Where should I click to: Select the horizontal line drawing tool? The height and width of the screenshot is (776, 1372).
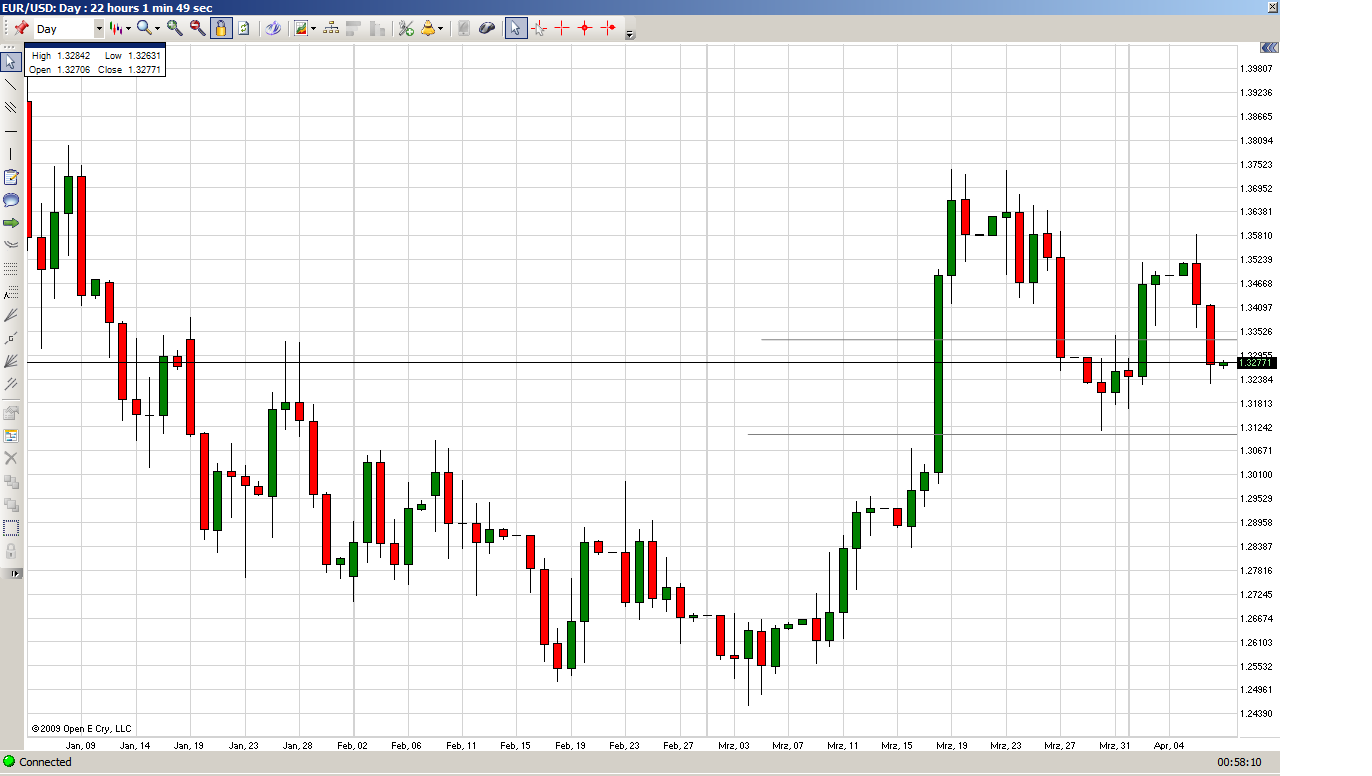click(x=11, y=131)
